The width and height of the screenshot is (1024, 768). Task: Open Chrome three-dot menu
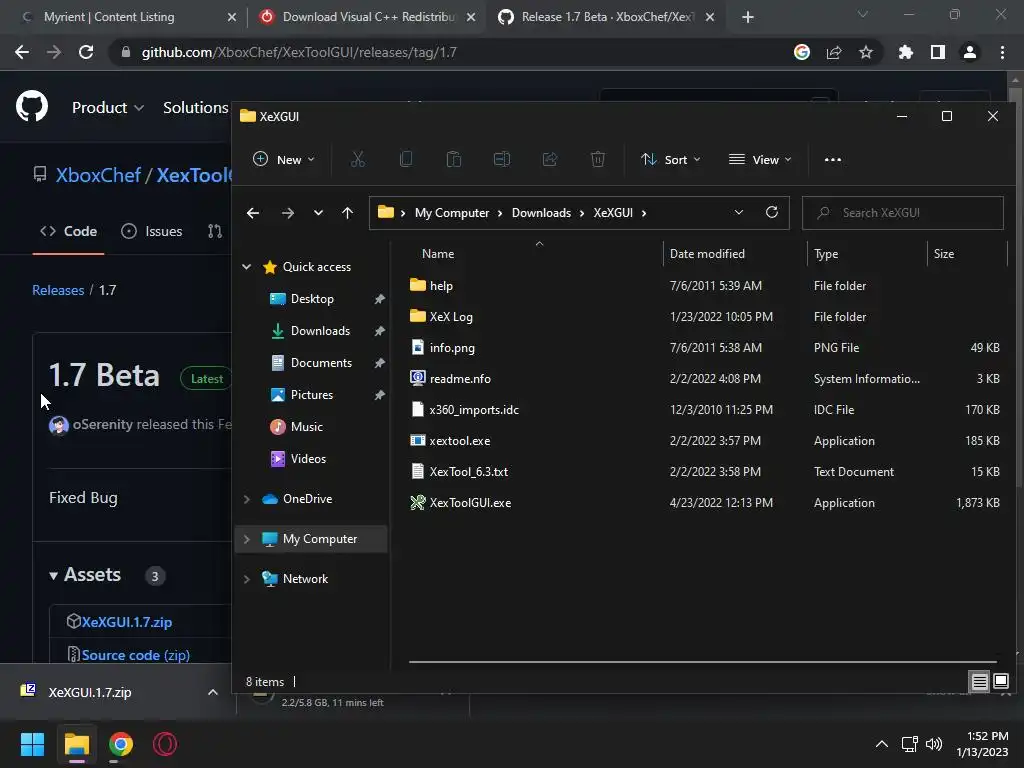coord(1002,52)
